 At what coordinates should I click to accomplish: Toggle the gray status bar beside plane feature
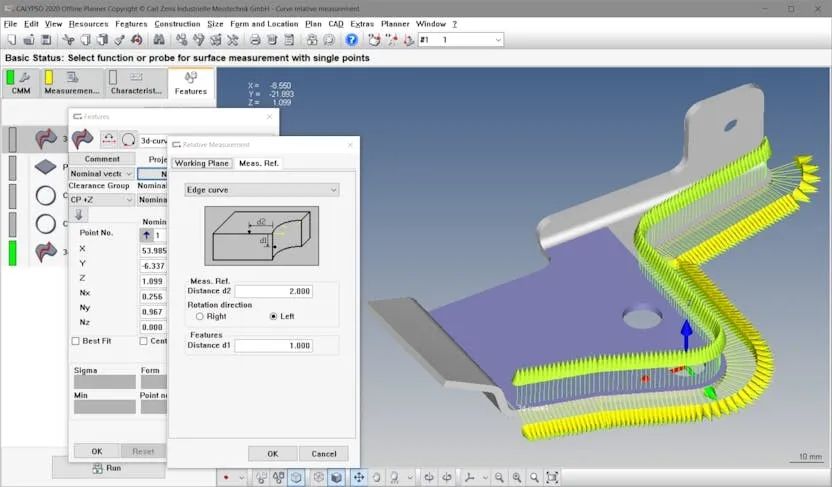pos(12,168)
